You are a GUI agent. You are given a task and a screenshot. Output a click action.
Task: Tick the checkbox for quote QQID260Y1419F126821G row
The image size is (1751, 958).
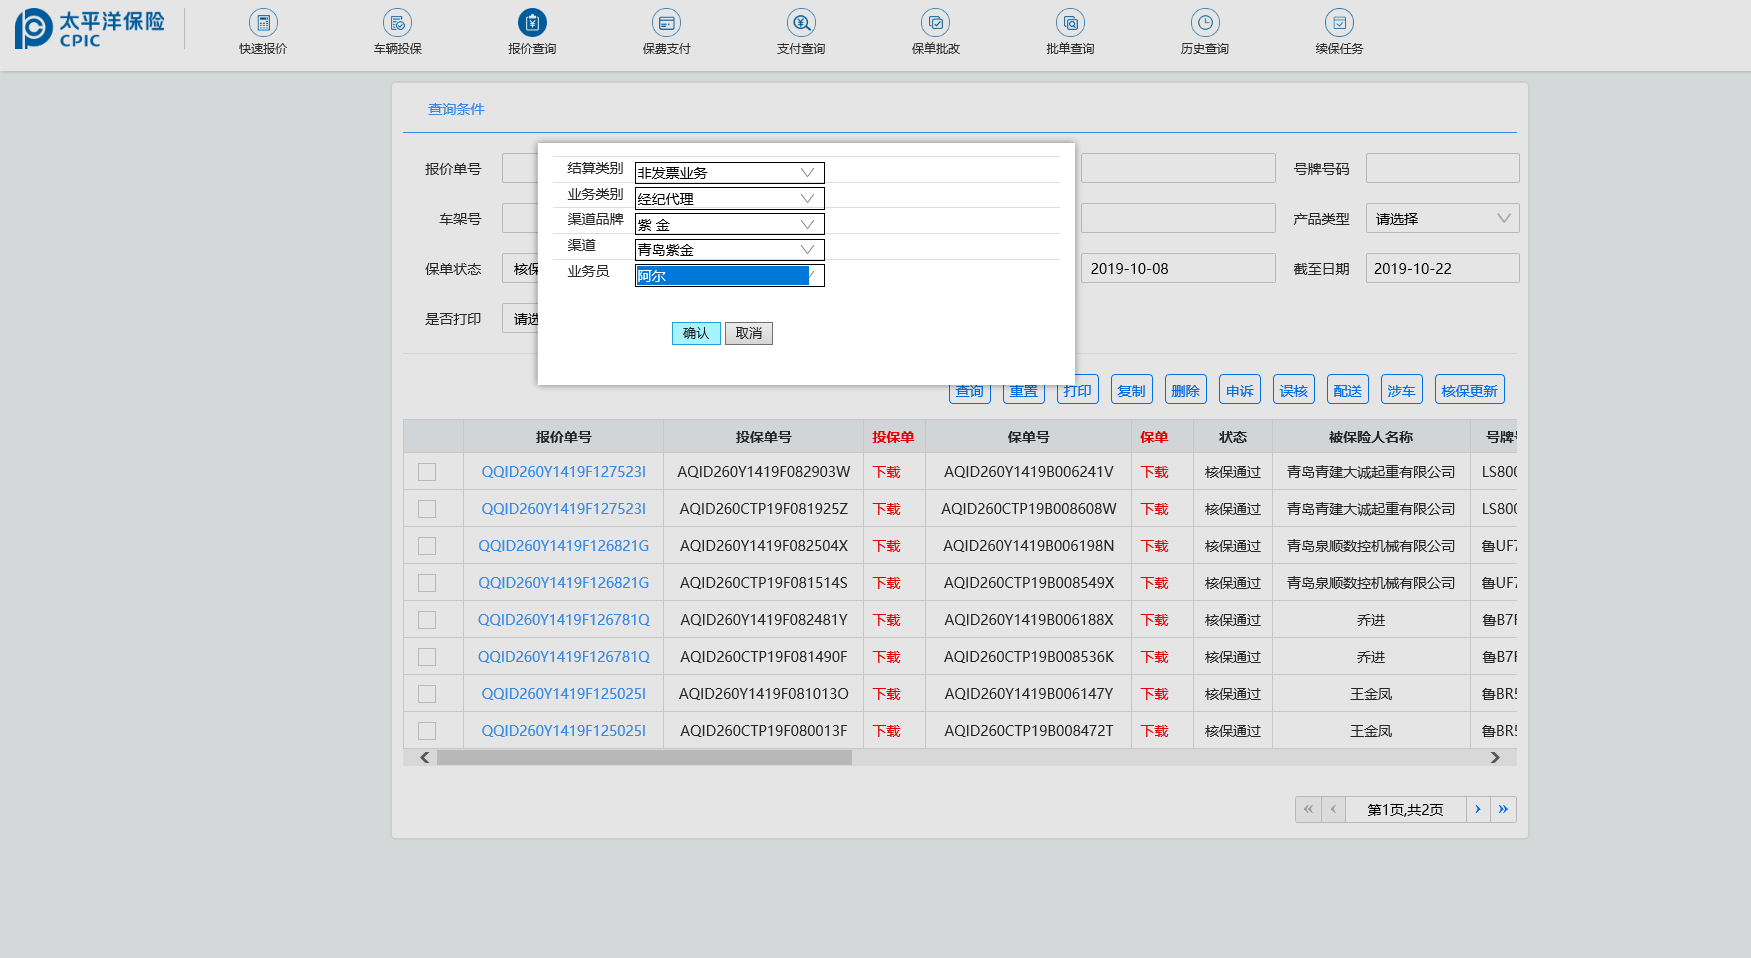(x=427, y=546)
